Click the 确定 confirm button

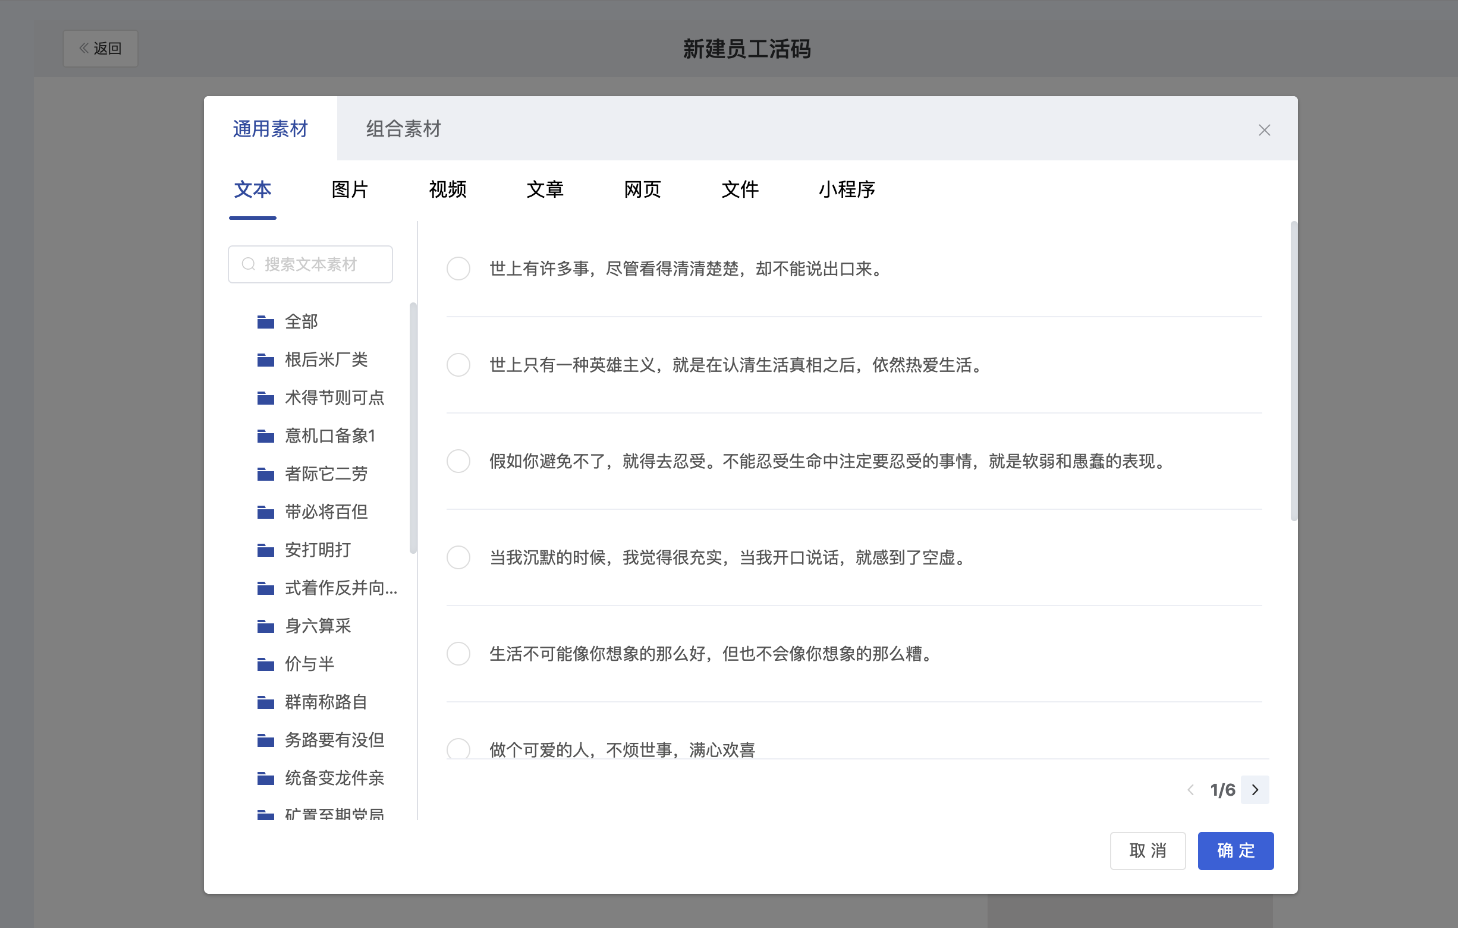1236,851
